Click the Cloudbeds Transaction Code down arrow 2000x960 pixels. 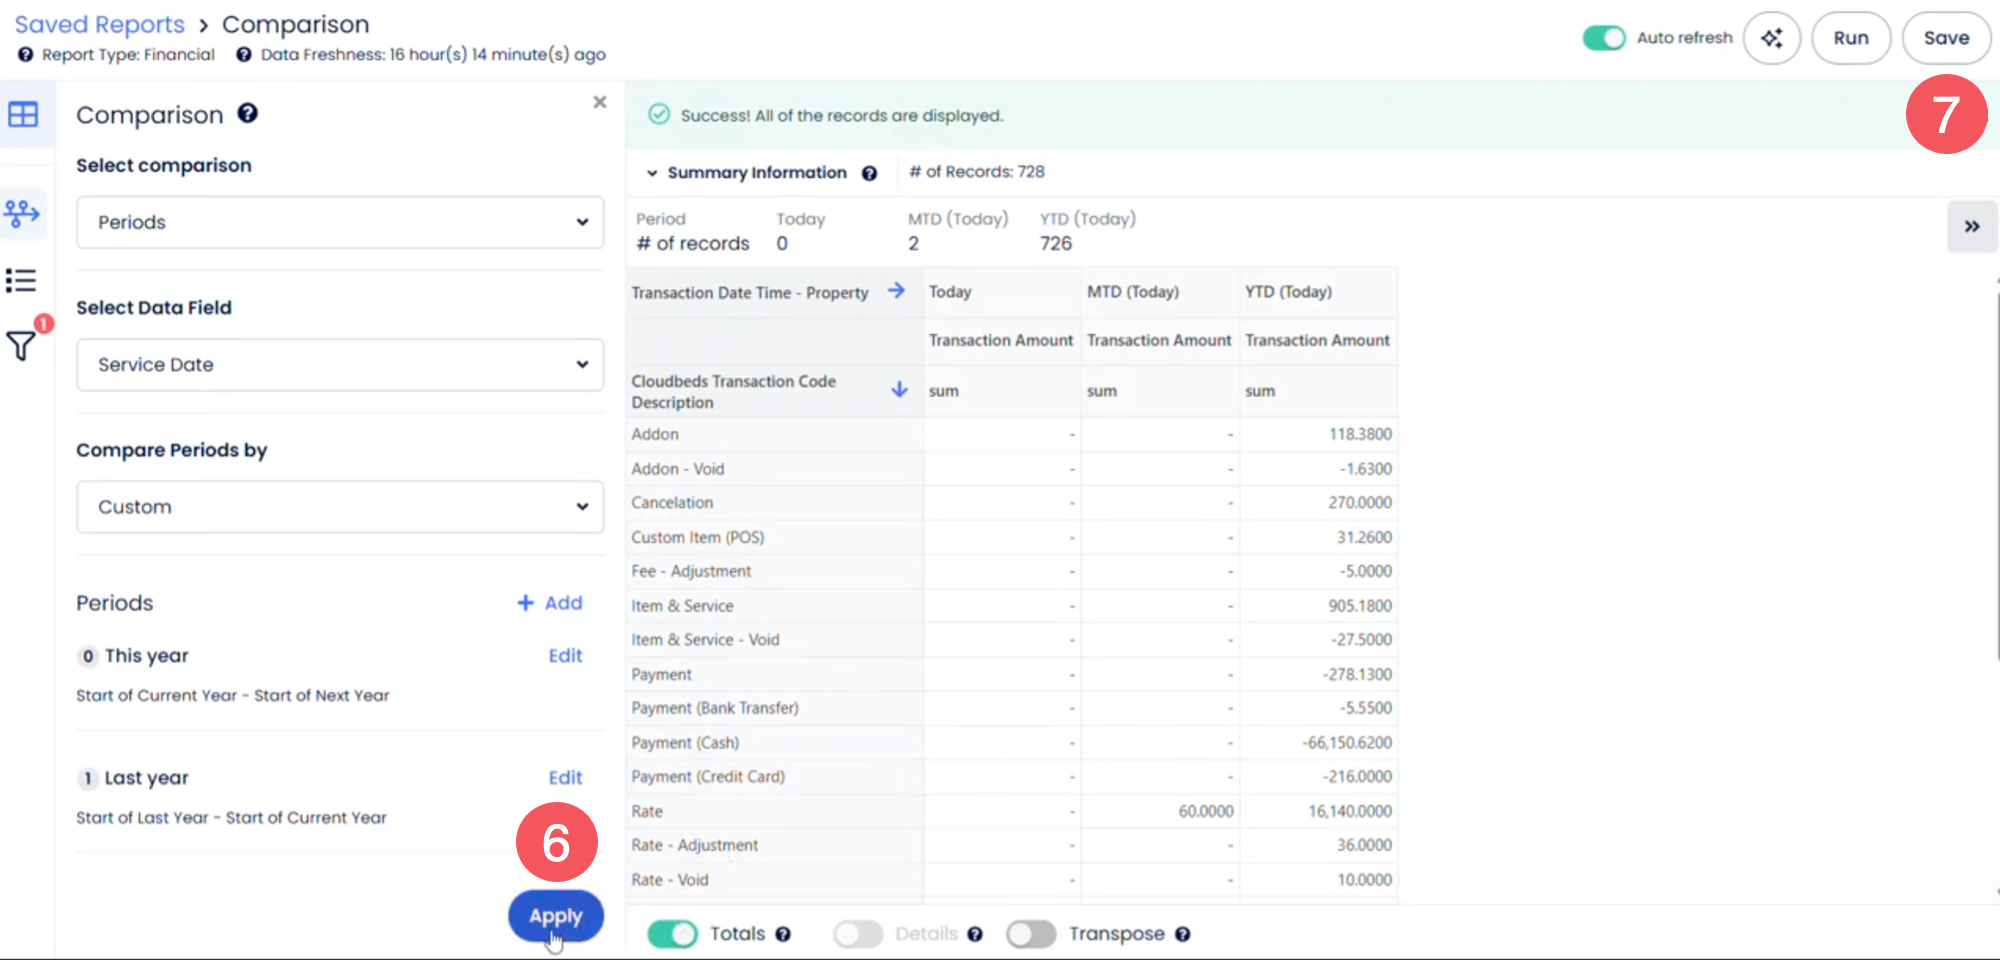click(x=899, y=390)
